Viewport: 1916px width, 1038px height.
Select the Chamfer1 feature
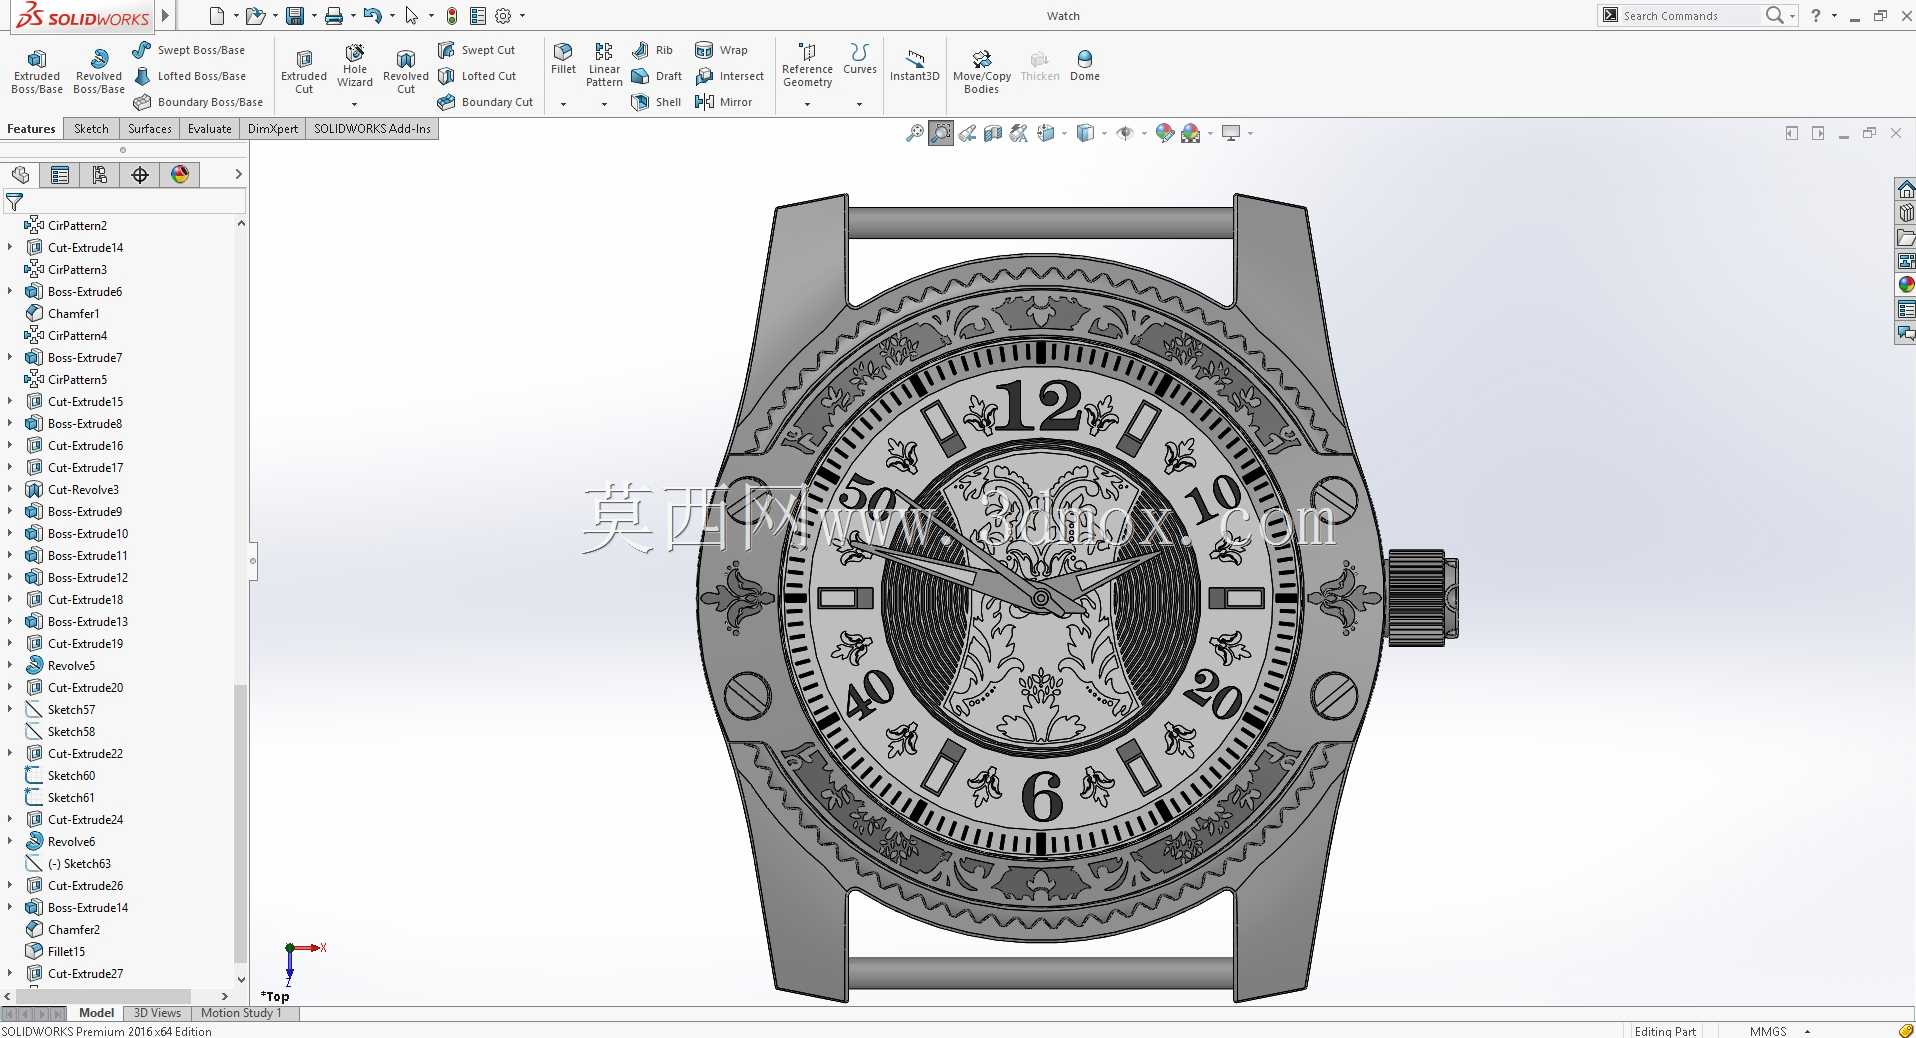point(62,313)
